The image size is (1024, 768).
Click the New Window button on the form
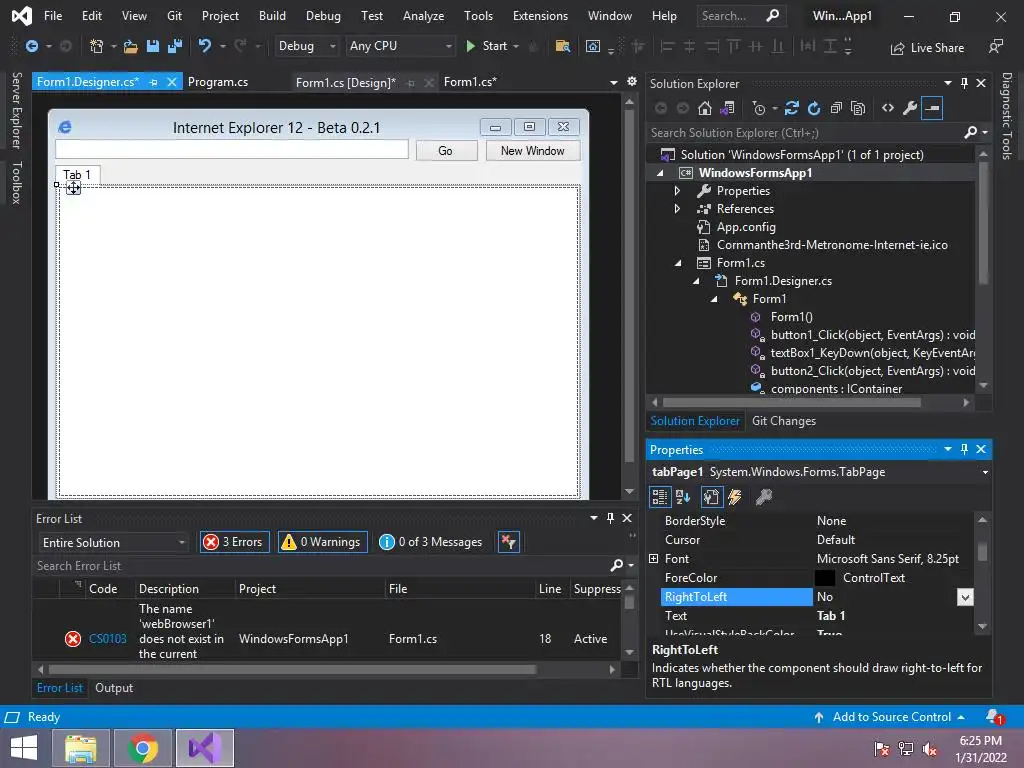(x=532, y=151)
